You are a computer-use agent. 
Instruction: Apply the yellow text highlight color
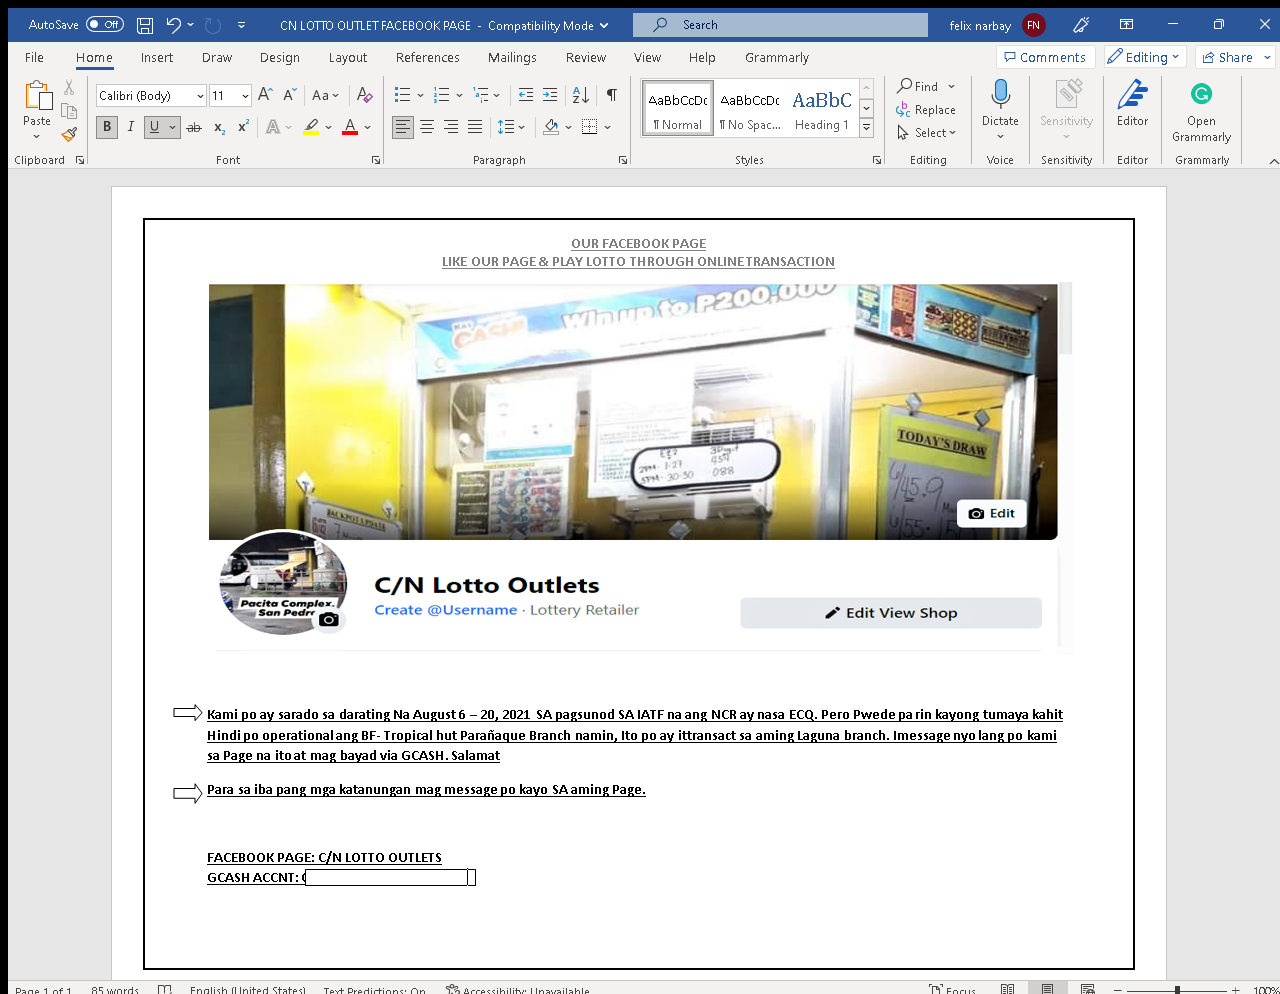click(x=312, y=127)
